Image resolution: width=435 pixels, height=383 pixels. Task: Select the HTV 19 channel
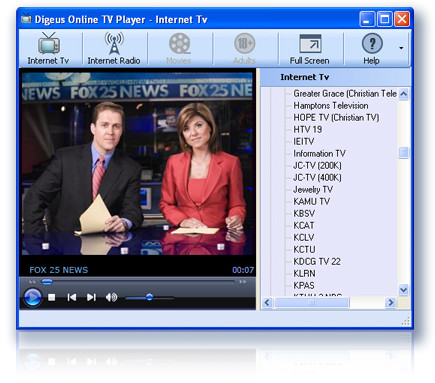pyautogui.click(x=307, y=130)
